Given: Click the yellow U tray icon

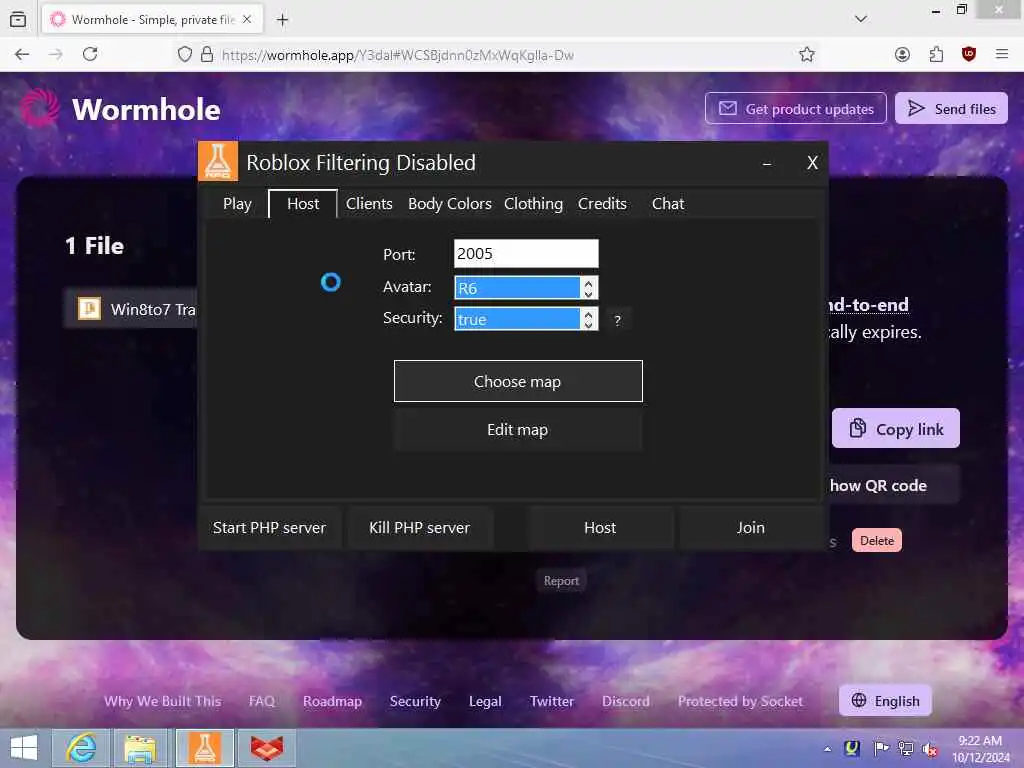Looking at the screenshot, I should pyautogui.click(x=852, y=748).
